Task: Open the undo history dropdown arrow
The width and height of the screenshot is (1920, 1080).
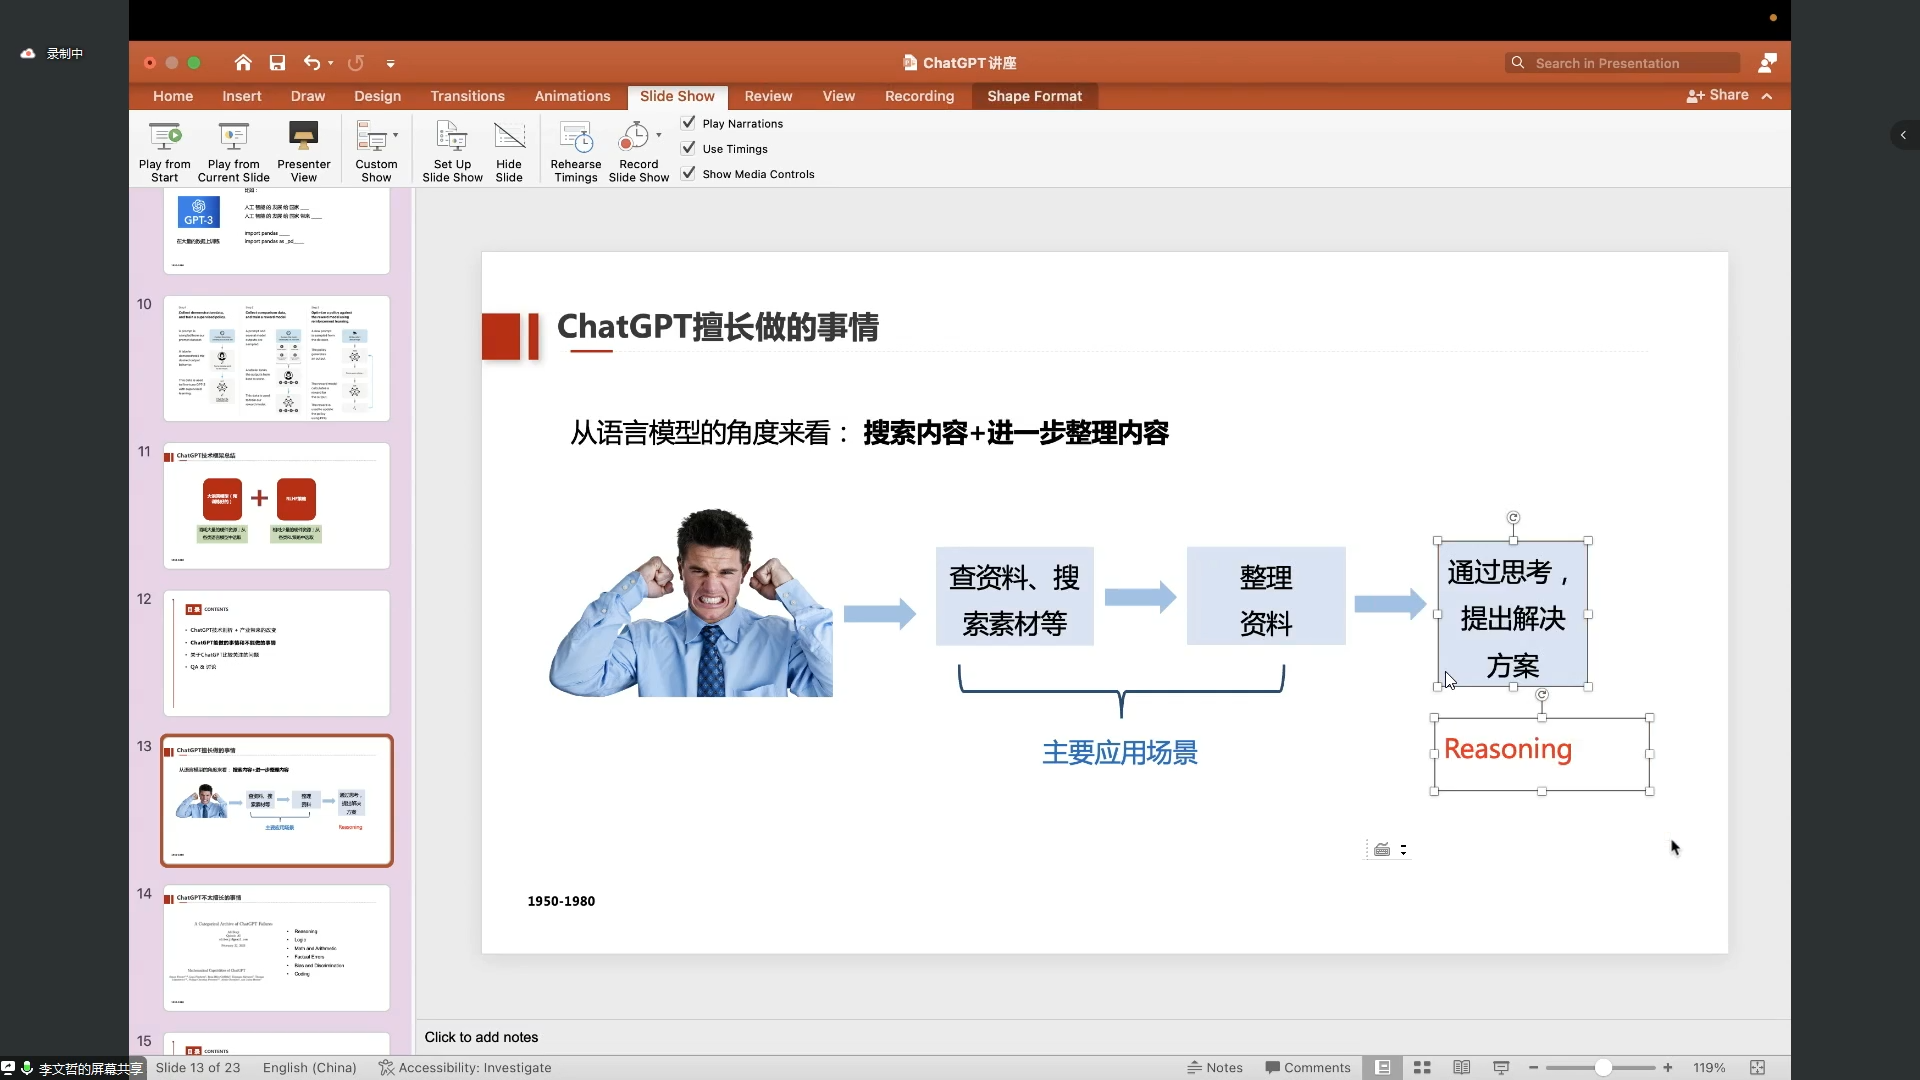Action: pos(331,63)
